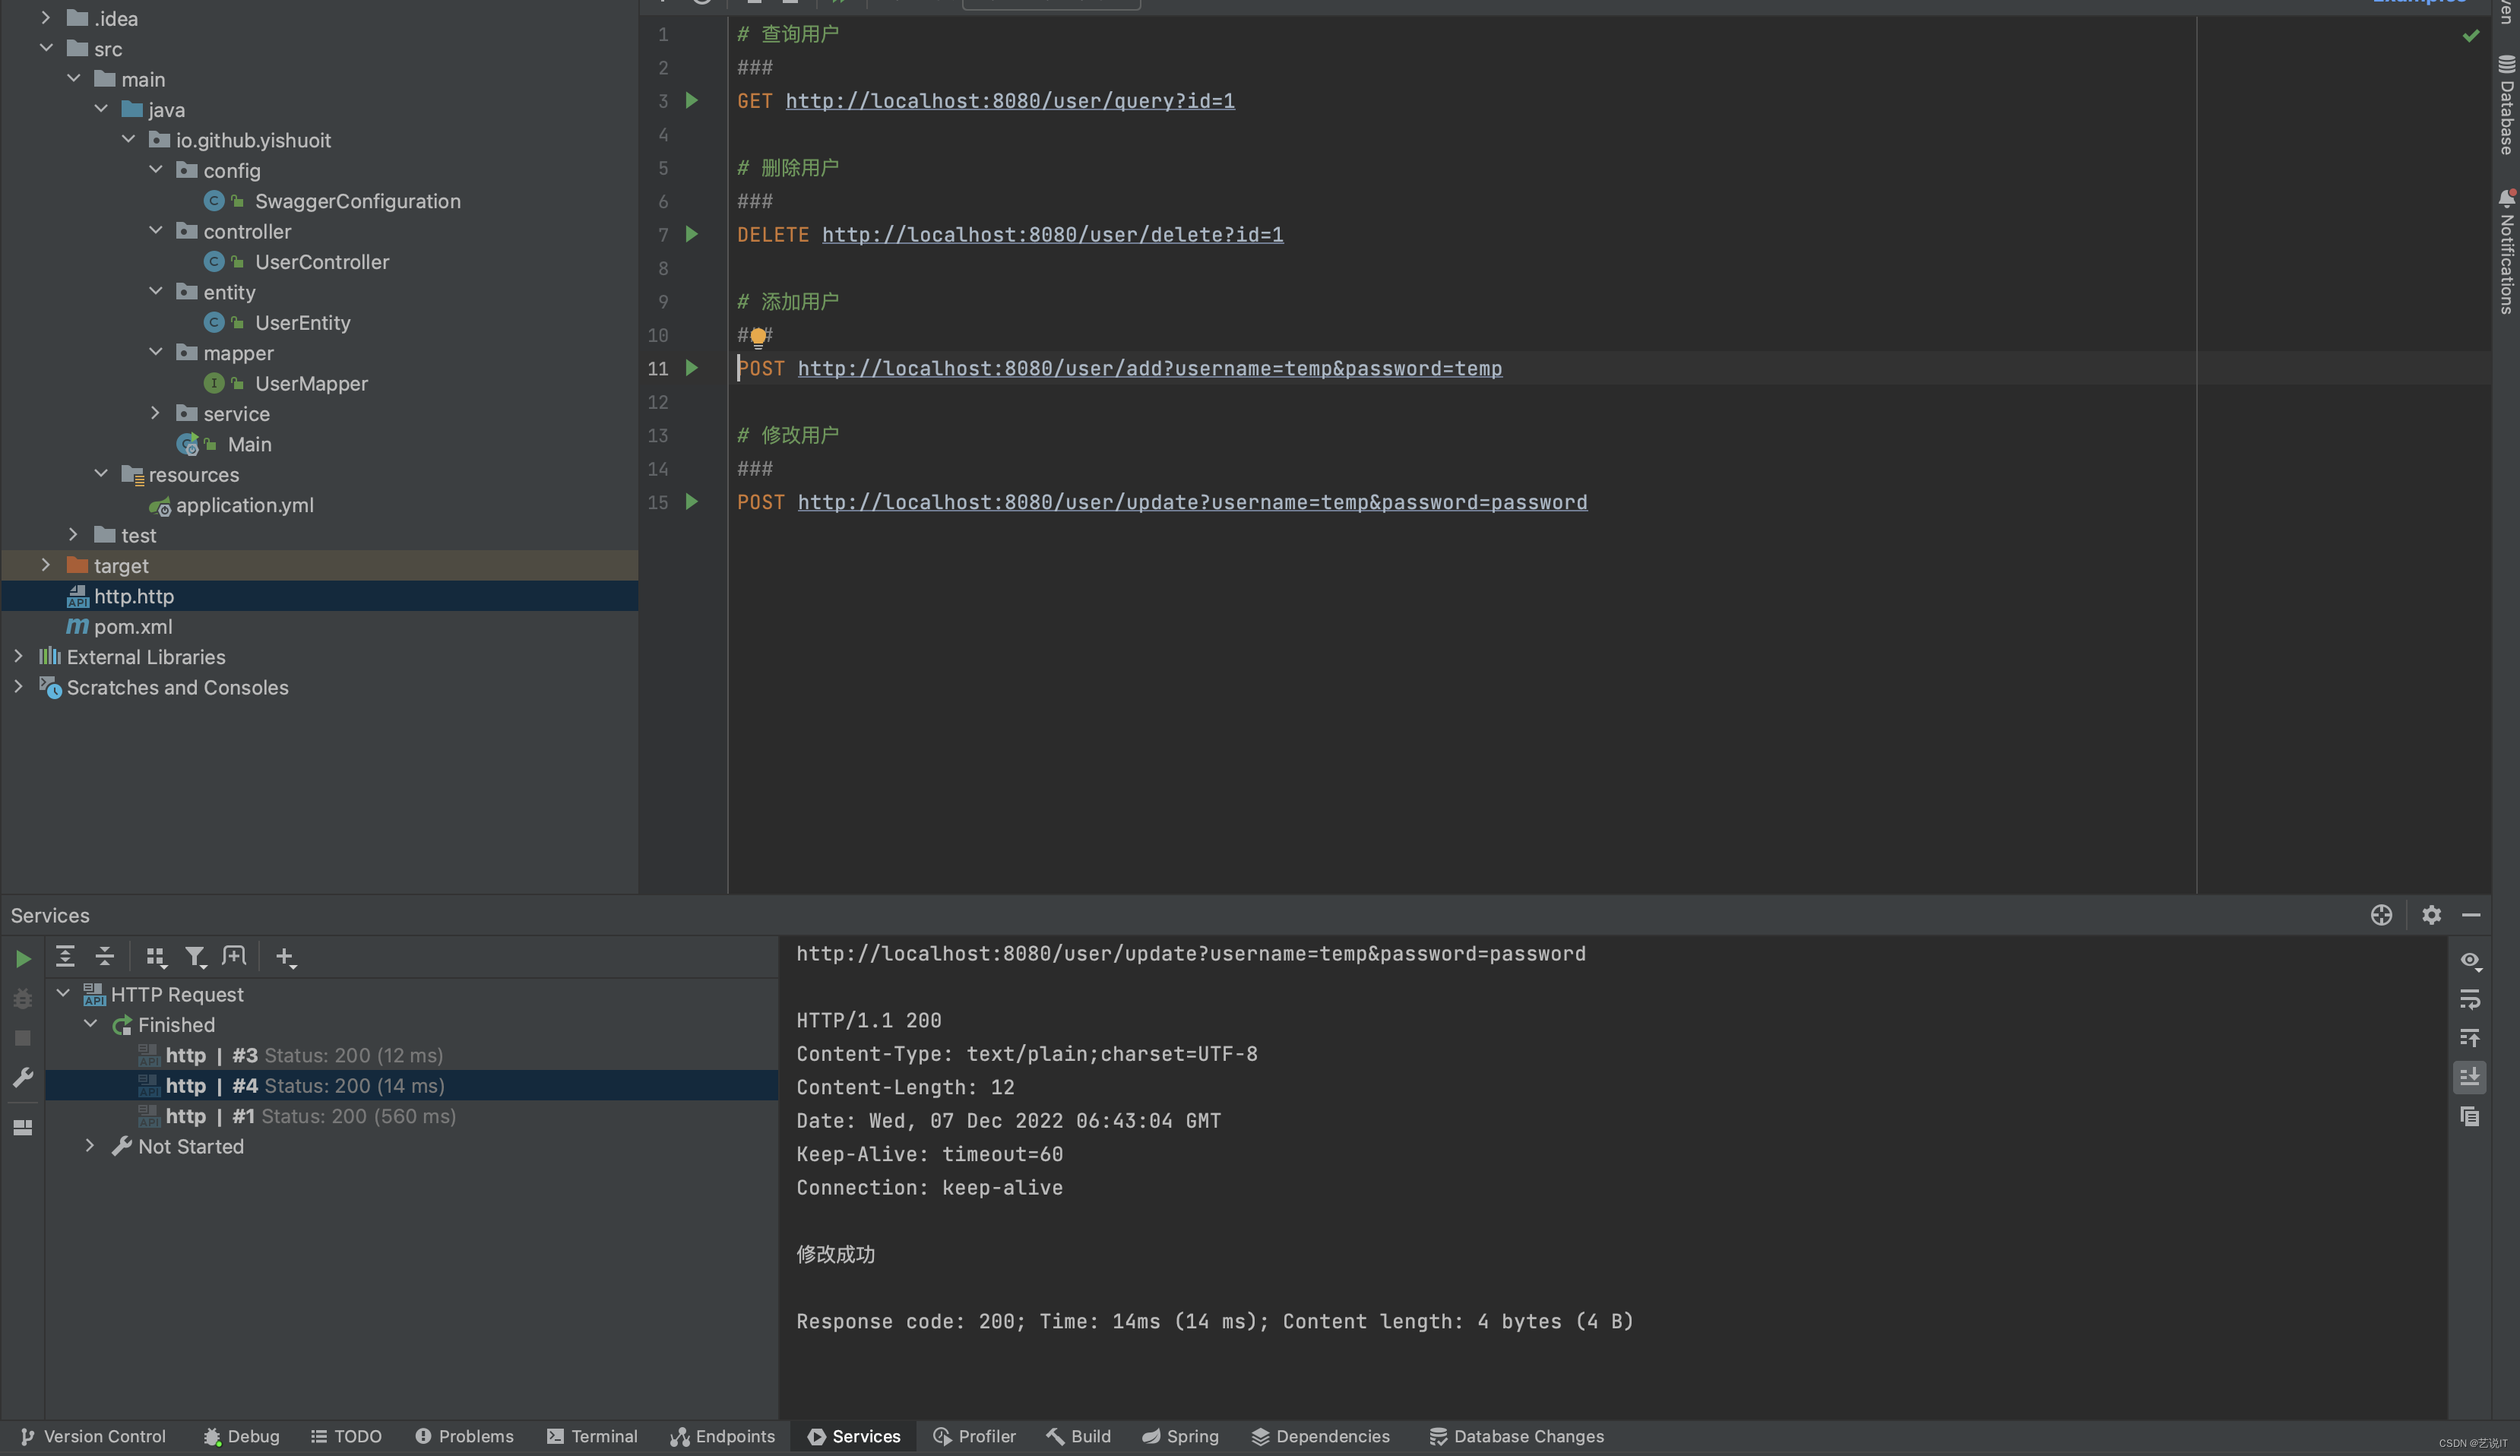Click the user/add URL link in editor

click(1150, 369)
